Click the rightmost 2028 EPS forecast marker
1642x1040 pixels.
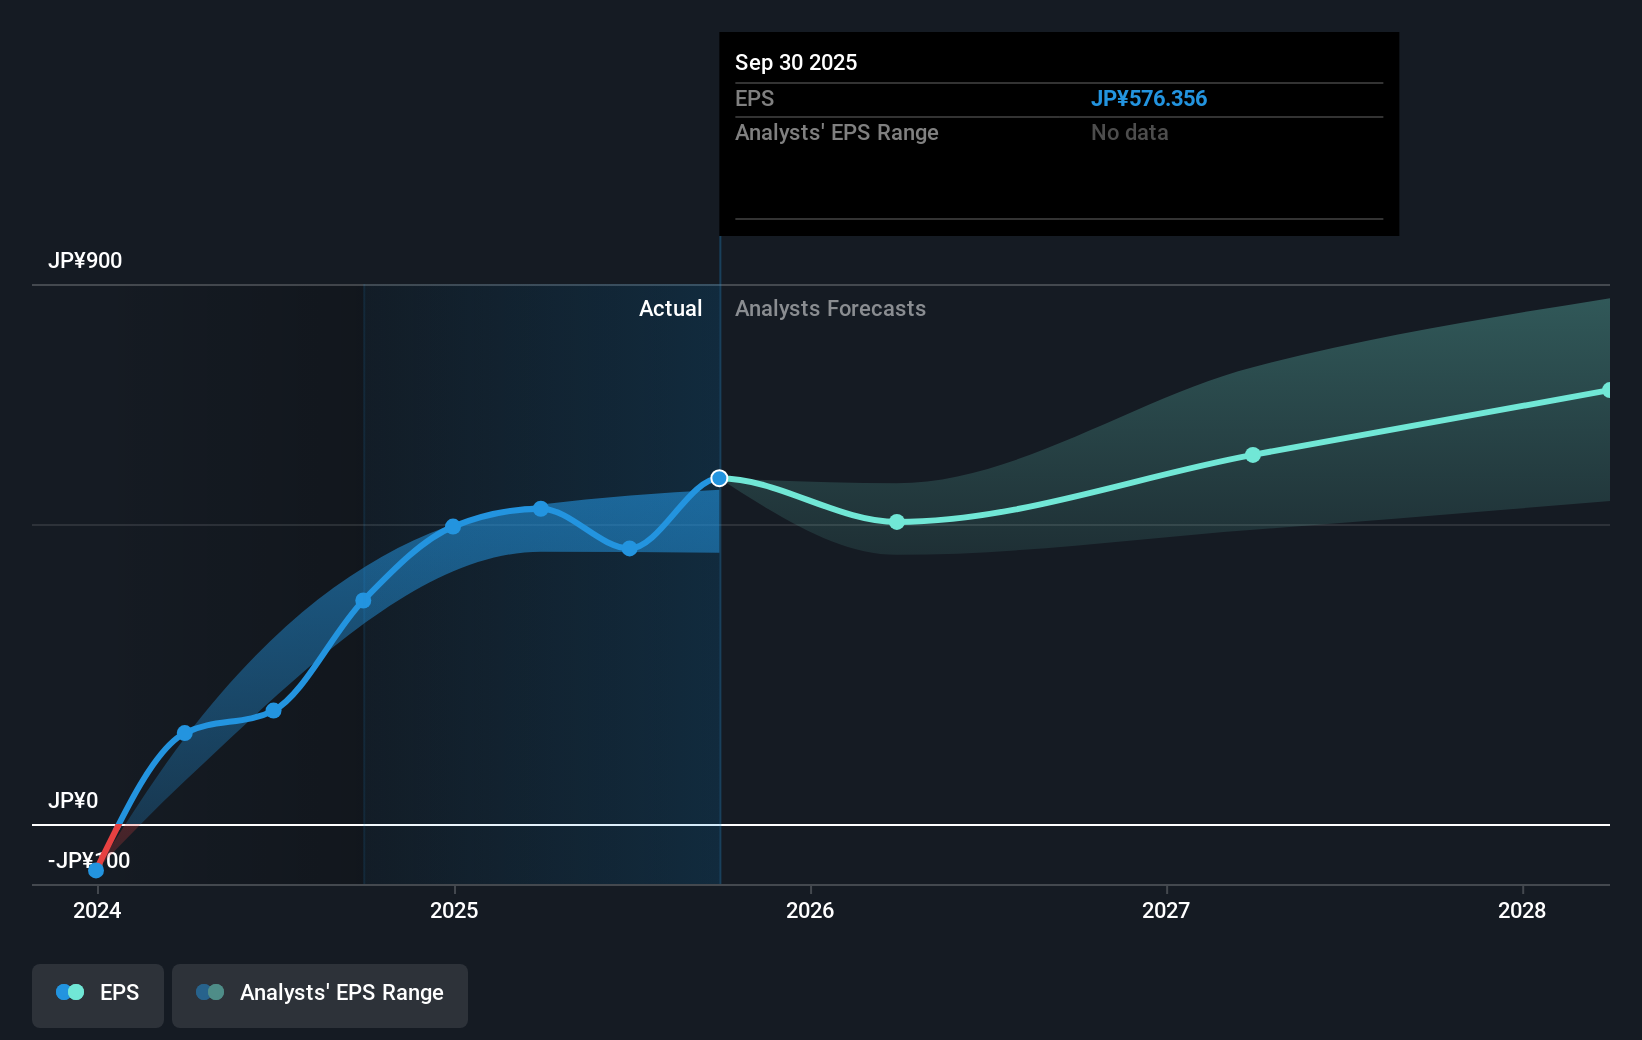coord(1609,390)
